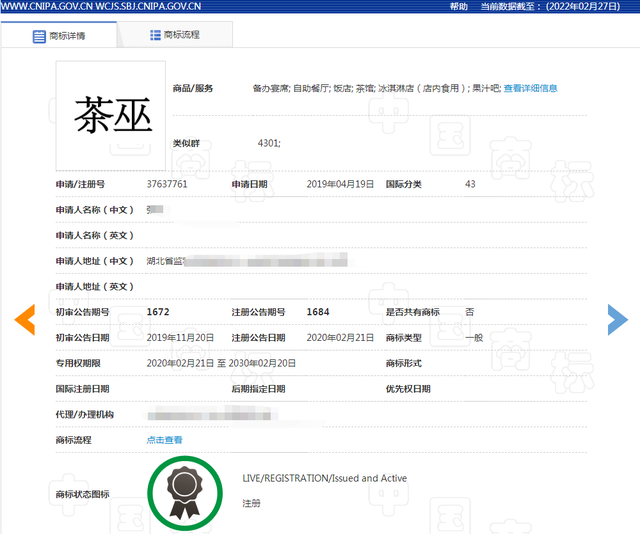The image size is (640, 534).
Task: Click the 初审公告期号 label
Action: 82,312
